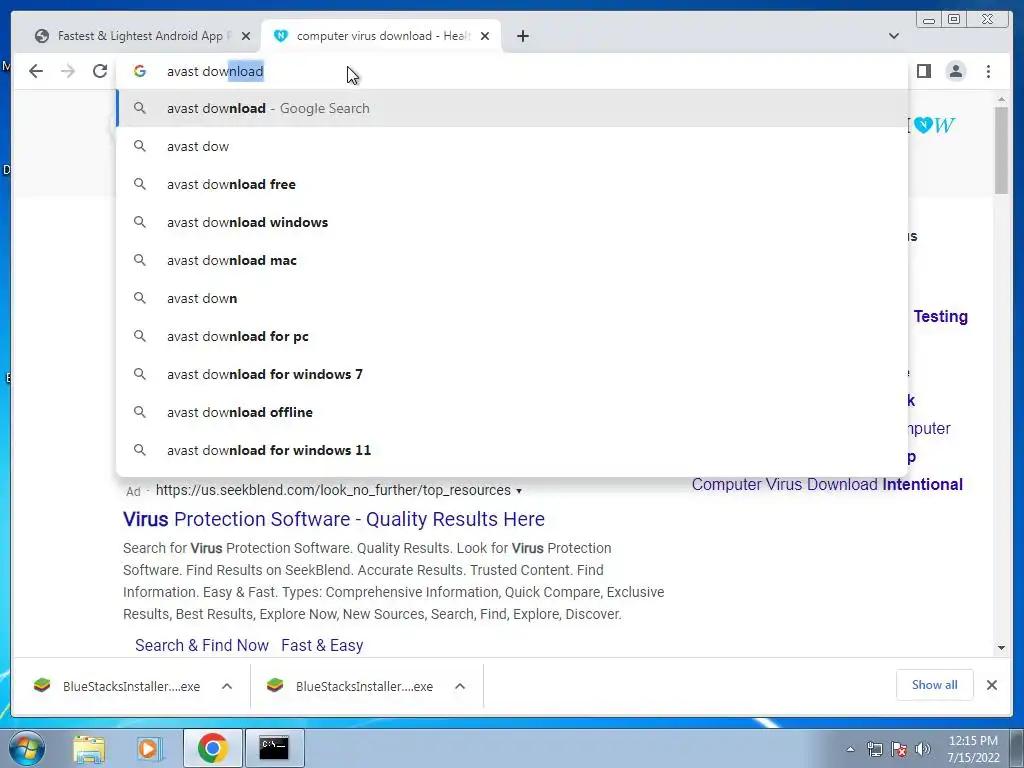Choose 'avast download for windows 11' suggestion

click(x=512, y=450)
